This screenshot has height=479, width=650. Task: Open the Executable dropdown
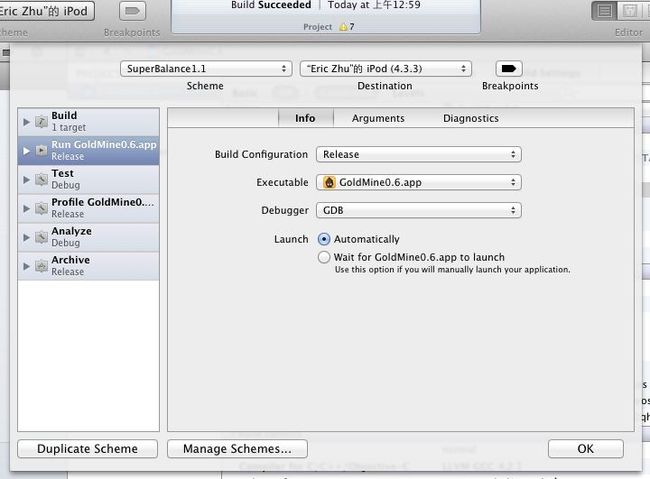tap(419, 182)
